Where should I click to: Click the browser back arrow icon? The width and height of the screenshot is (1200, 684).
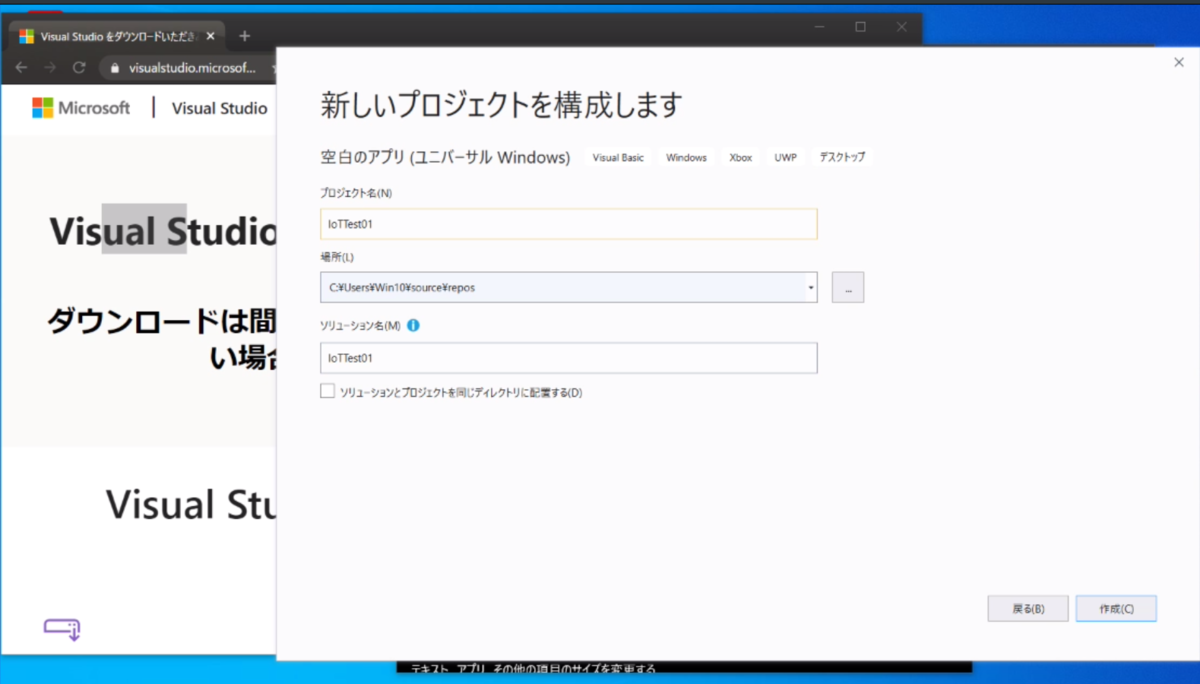pyautogui.click(x=21, y=67)
